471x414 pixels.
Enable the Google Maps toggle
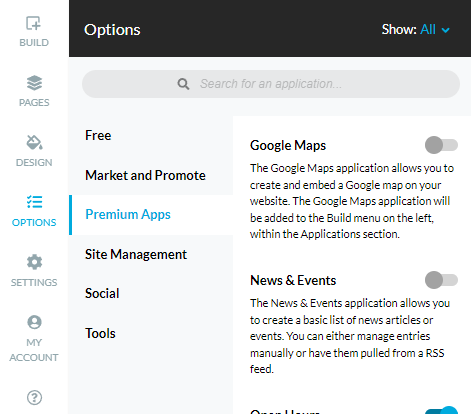coord(441,145)
